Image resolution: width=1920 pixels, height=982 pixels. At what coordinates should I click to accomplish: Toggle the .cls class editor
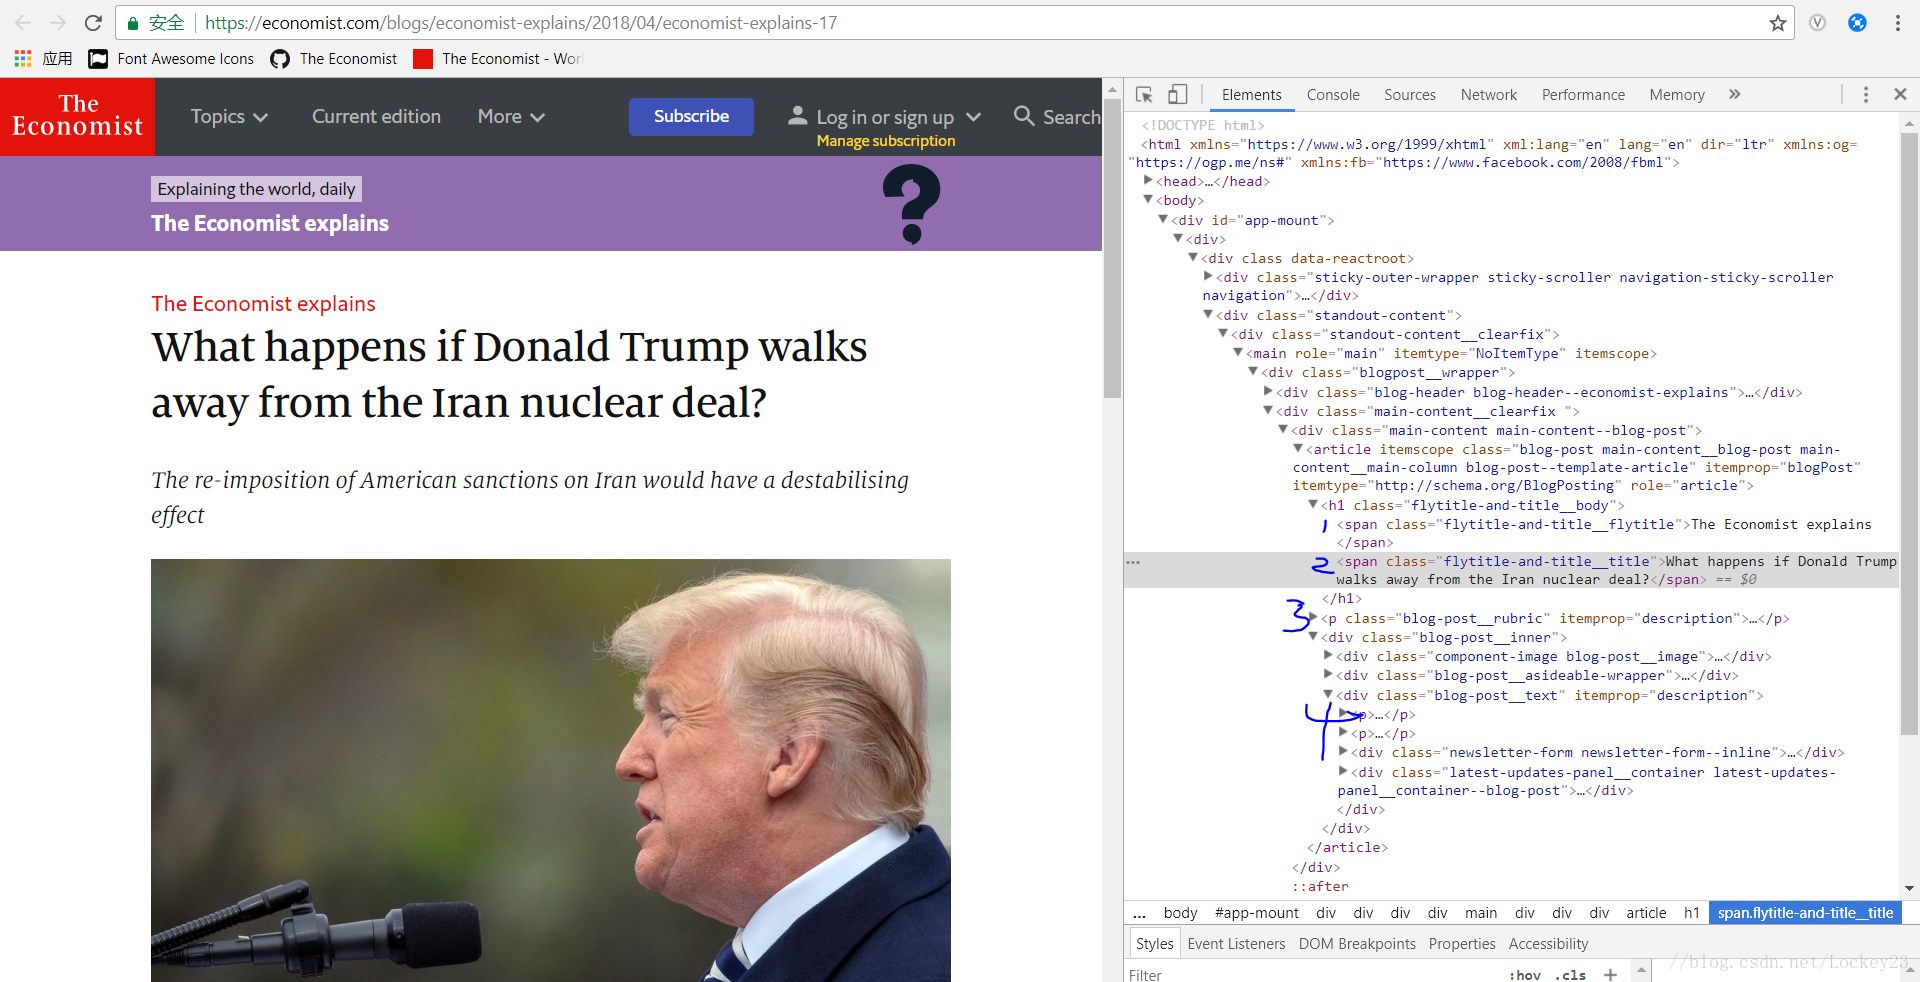[1570, 975]
